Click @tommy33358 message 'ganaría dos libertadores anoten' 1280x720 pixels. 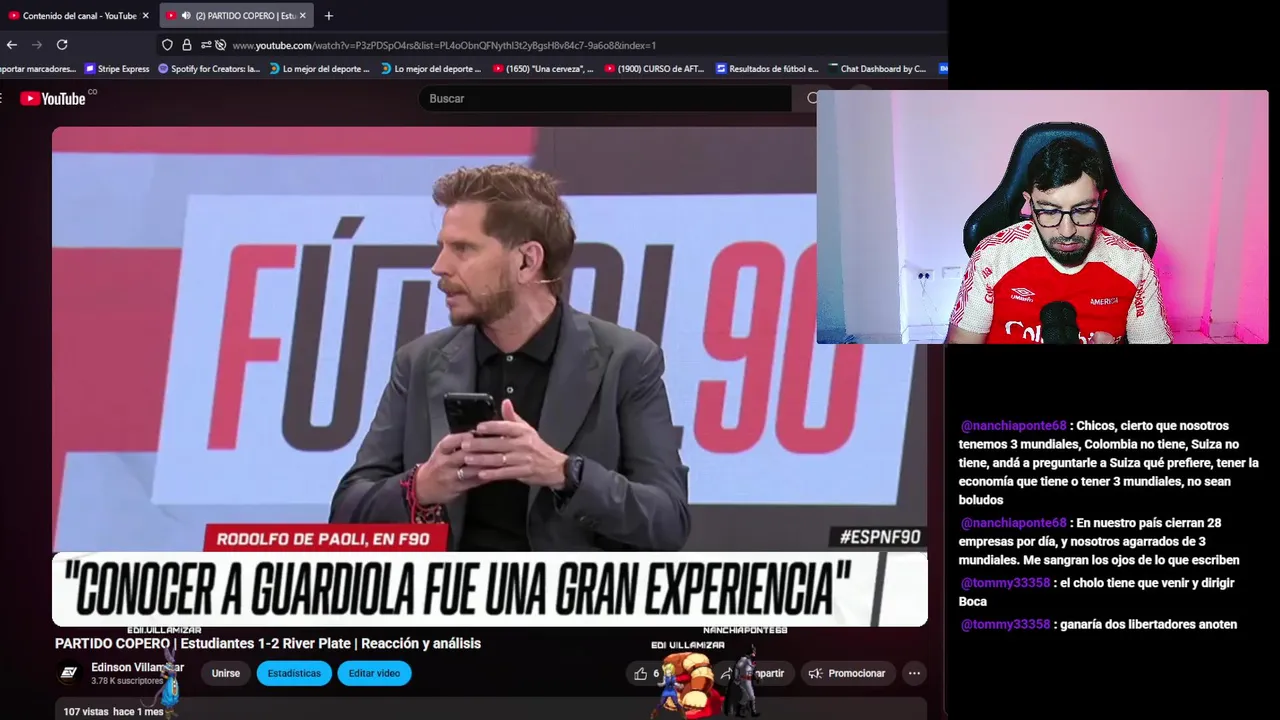(x=1099, y=624)
